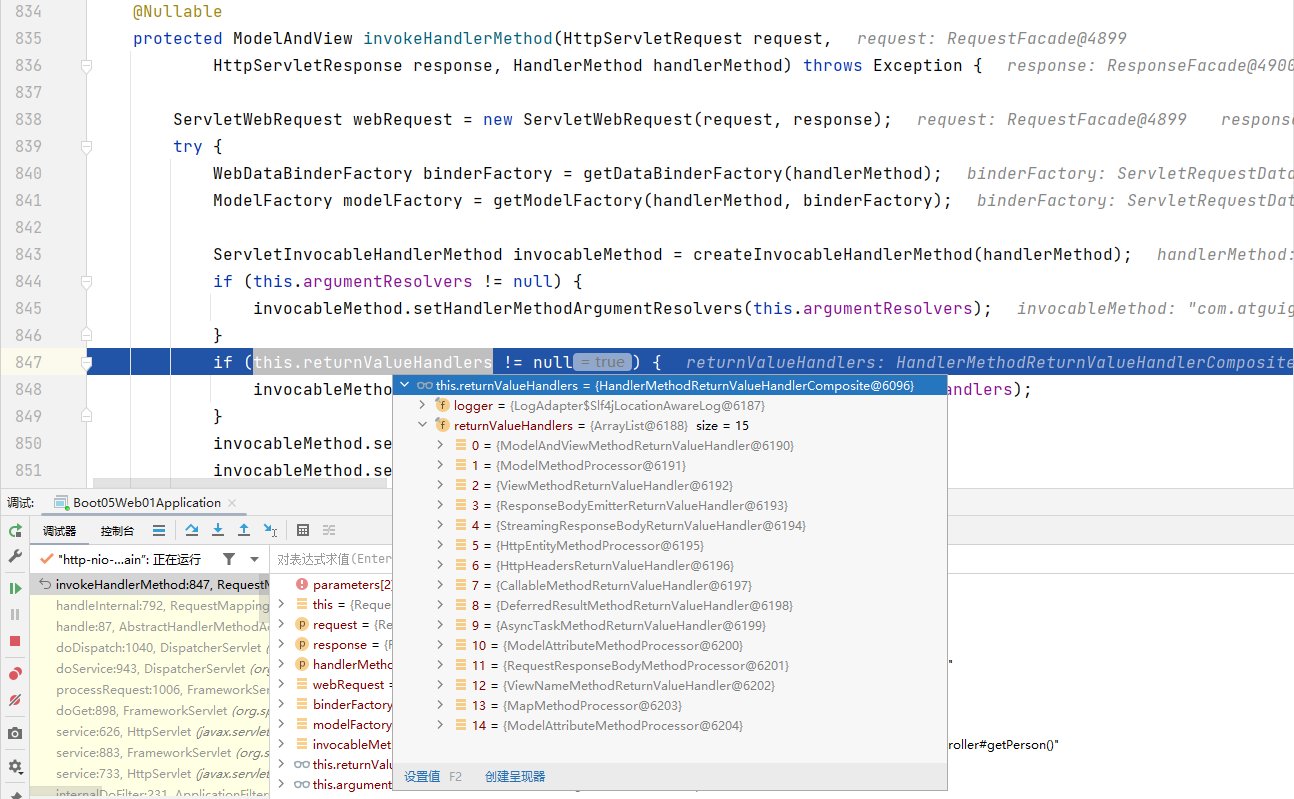The height and width of the screenshot is (799, 1294).
Task: Expand element 3 ResponseBodyEmitterReturnValueHandler
Action: coord(440,505)
